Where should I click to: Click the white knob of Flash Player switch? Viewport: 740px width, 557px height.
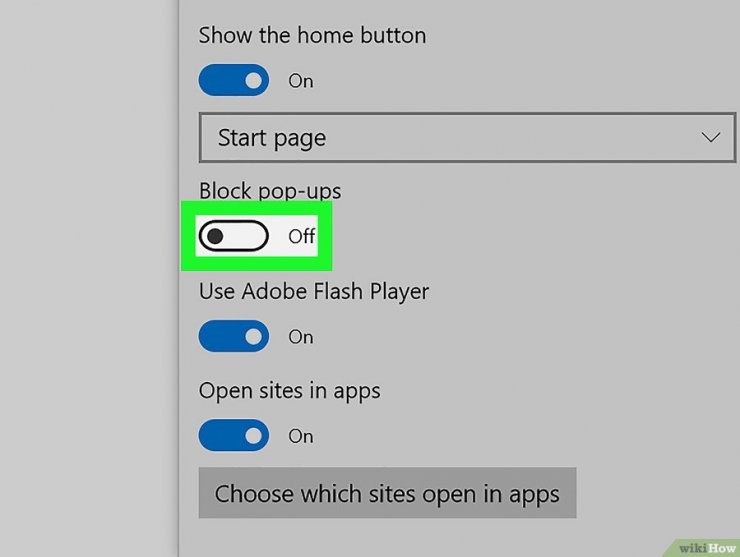[253, 336]
